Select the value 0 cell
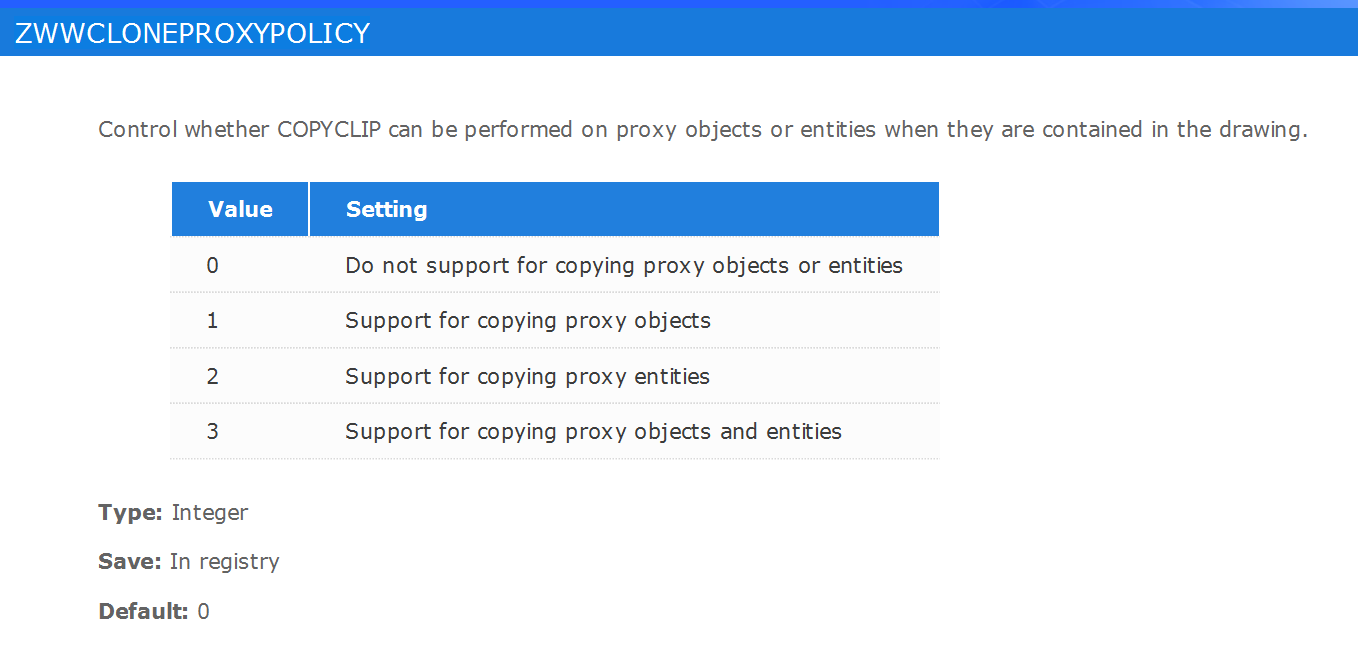Screen dimensions: 1358x659 (x=212, y=265)
